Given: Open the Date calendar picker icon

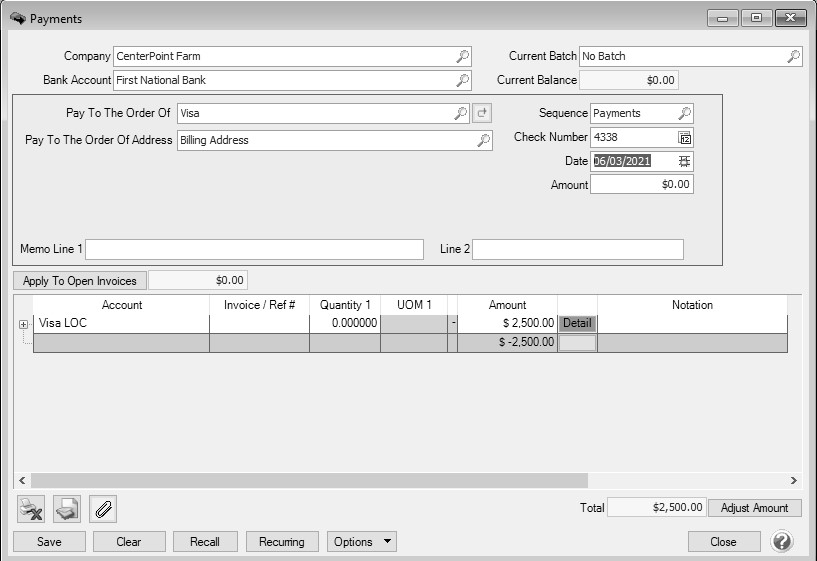Looking at the screenshot, I should pyautogui.click(x=685, y=161).
